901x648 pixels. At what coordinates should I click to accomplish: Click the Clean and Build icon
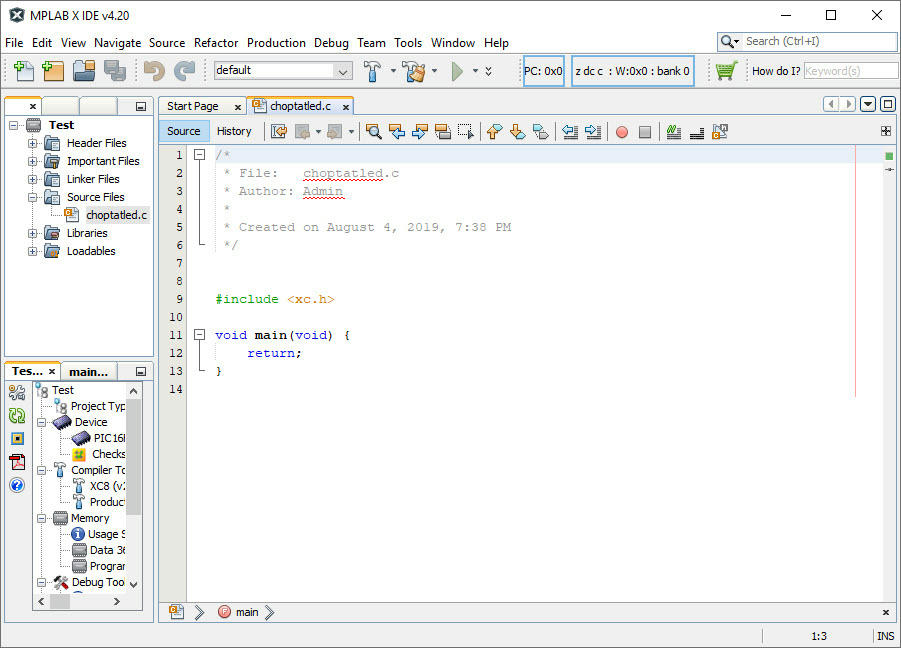coord(414,71)
